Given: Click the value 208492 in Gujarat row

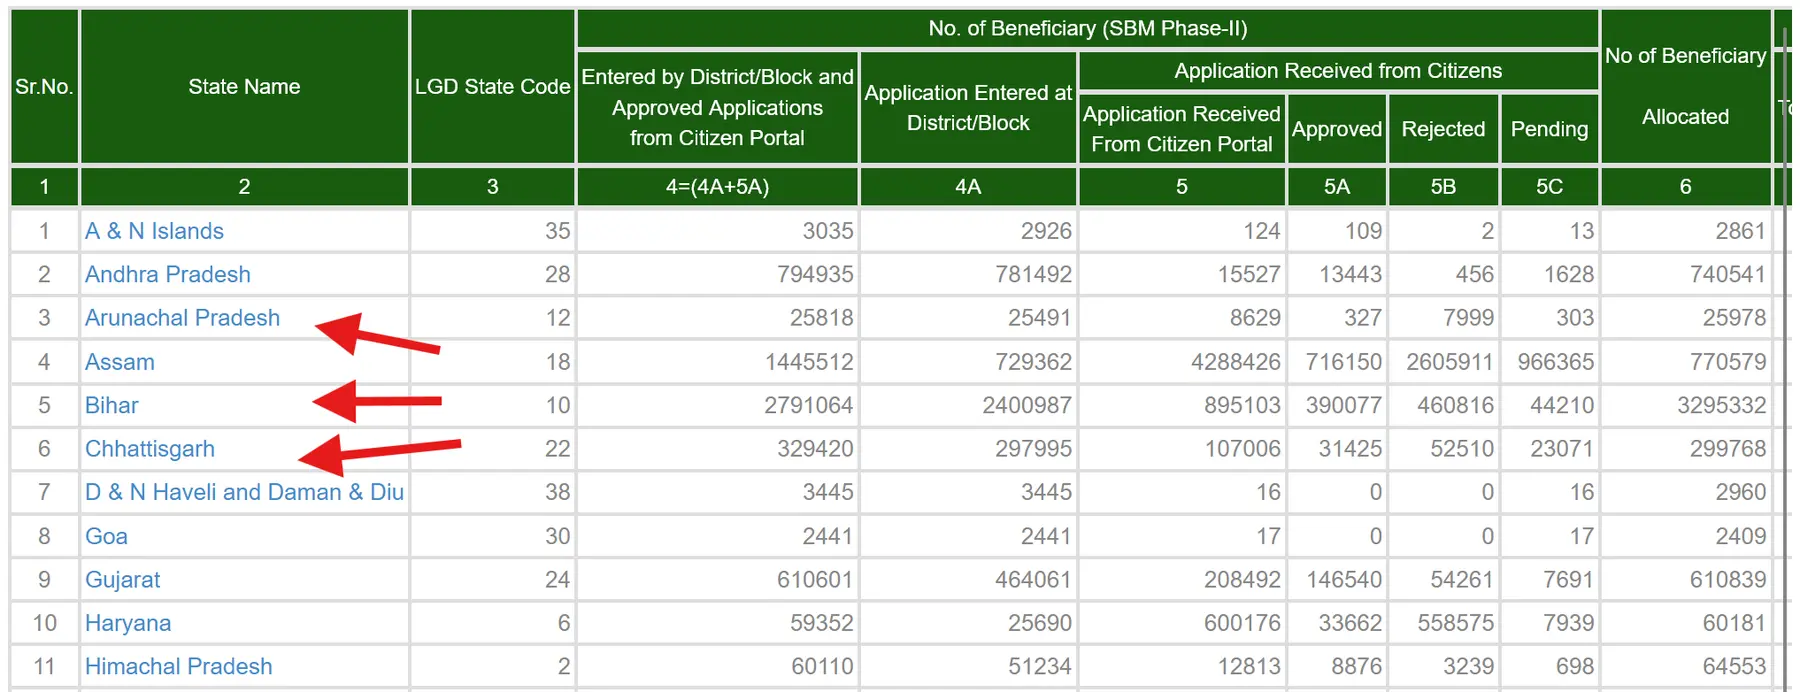Looking at the screenshot, I should click(x=1242, y=580).
